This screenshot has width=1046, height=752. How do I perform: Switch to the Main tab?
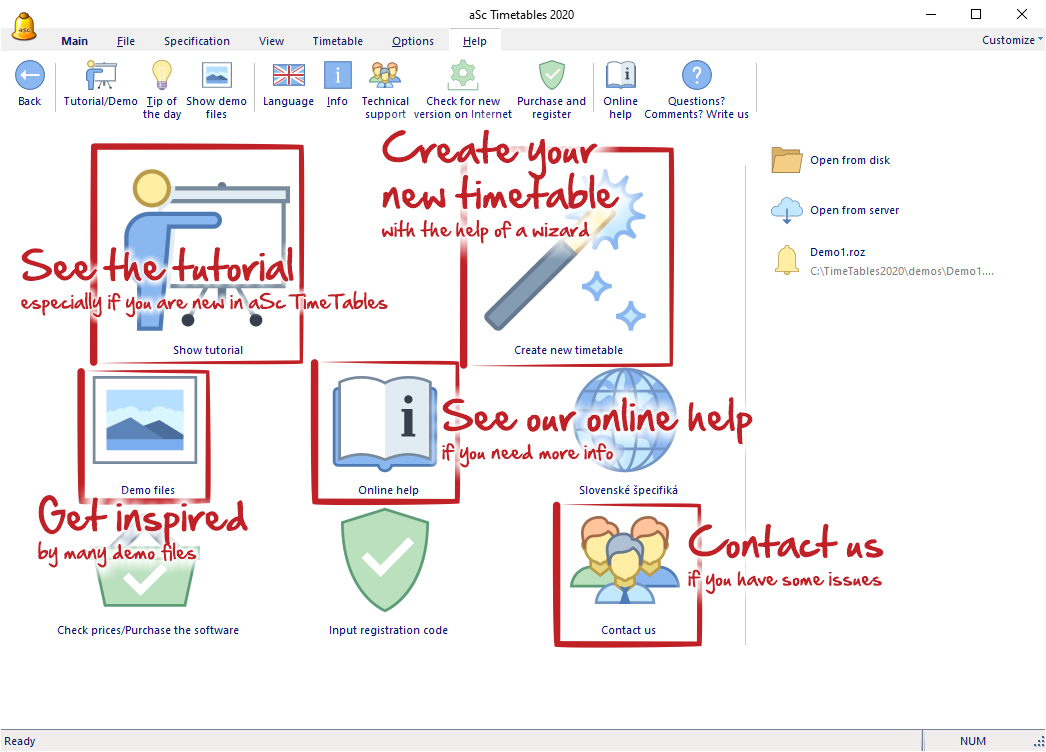point(75,41)
